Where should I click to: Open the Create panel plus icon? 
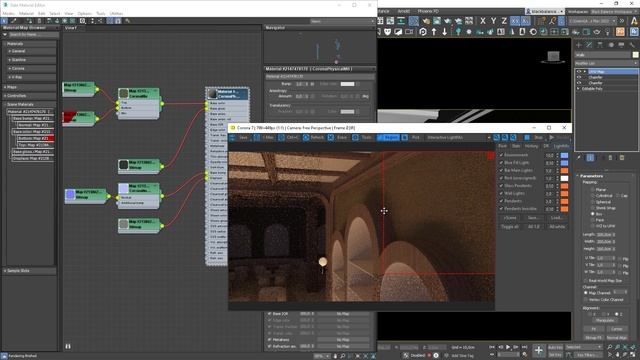pos(579,45)
